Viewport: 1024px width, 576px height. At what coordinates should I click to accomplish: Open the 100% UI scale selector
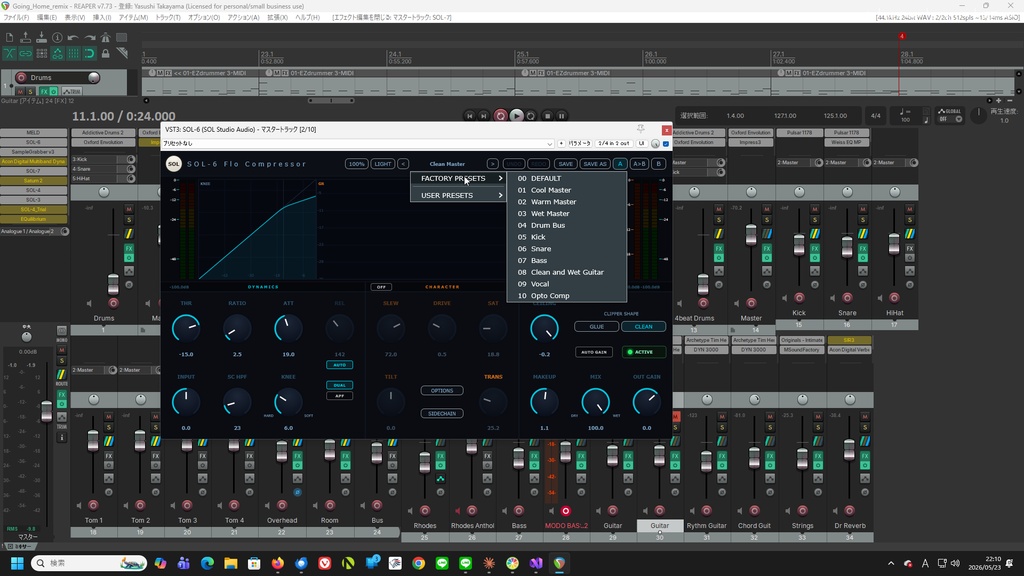point(356,164)
